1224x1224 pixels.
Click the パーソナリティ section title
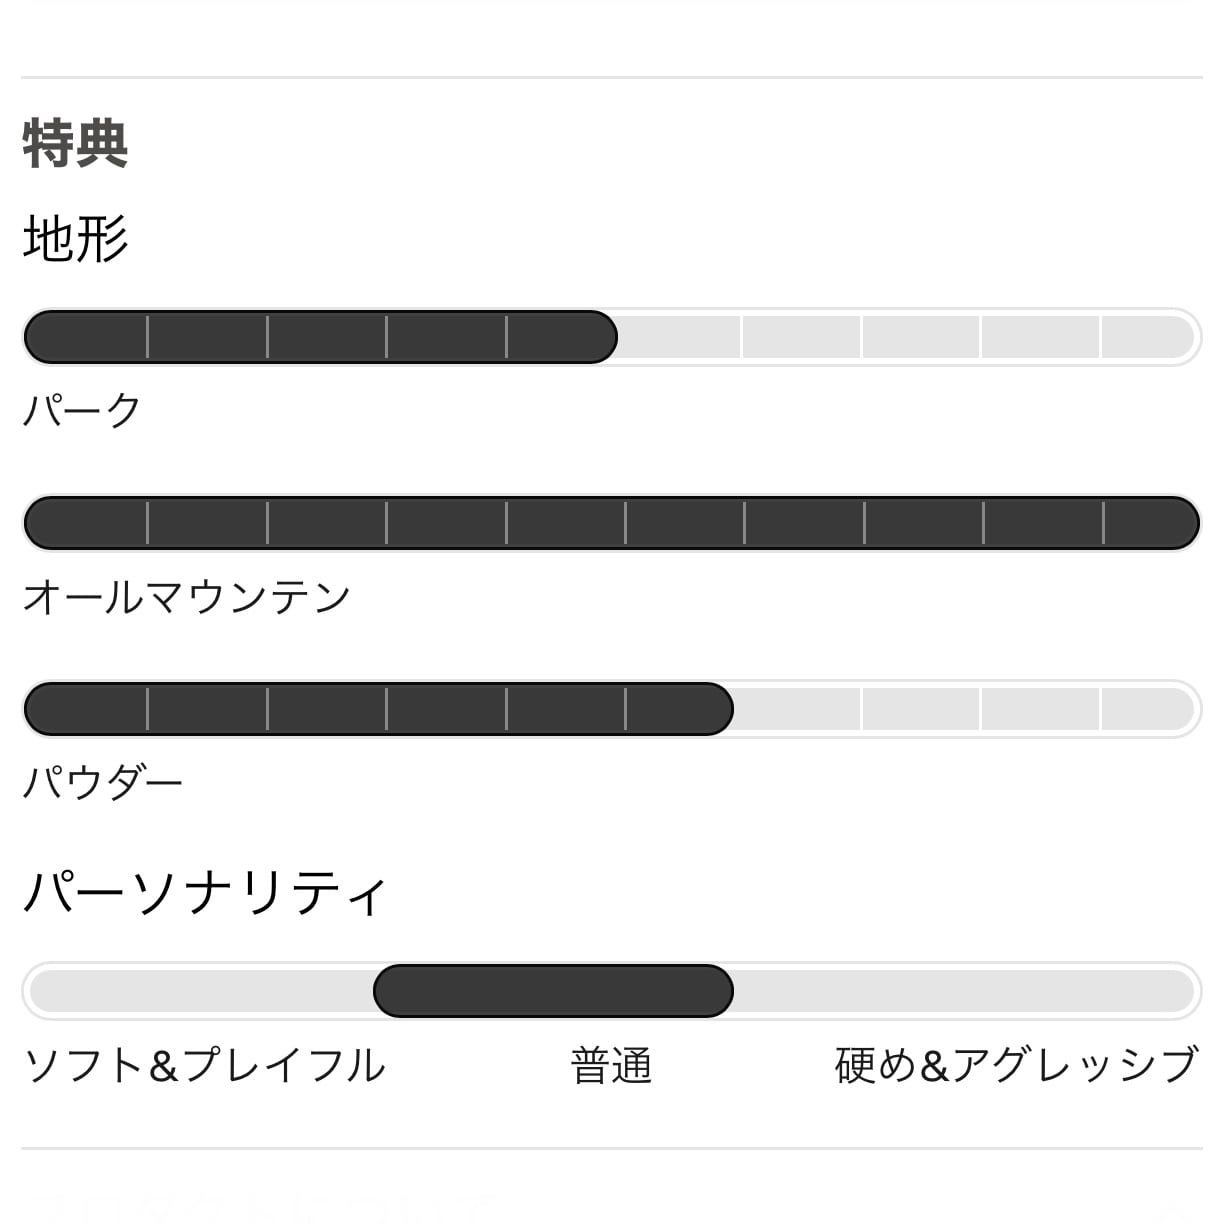pos(205,892)
